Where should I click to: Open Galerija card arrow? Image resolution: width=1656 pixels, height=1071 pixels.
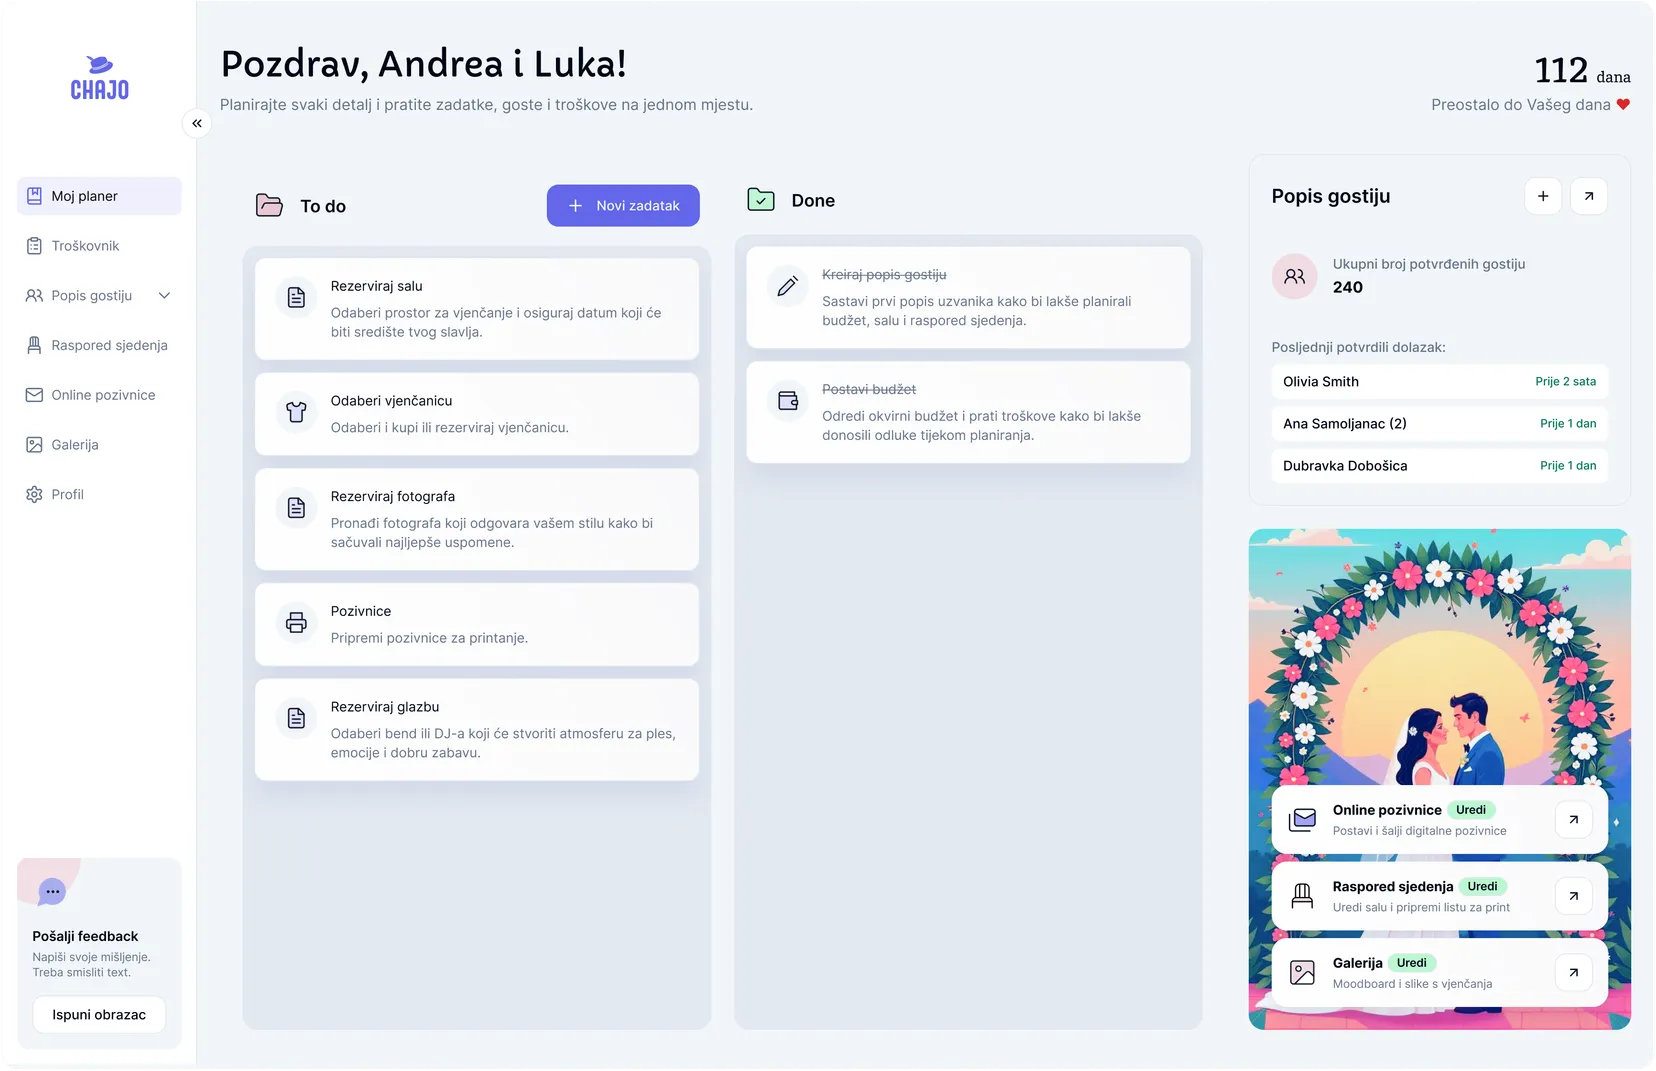[x=1574, y=972]
